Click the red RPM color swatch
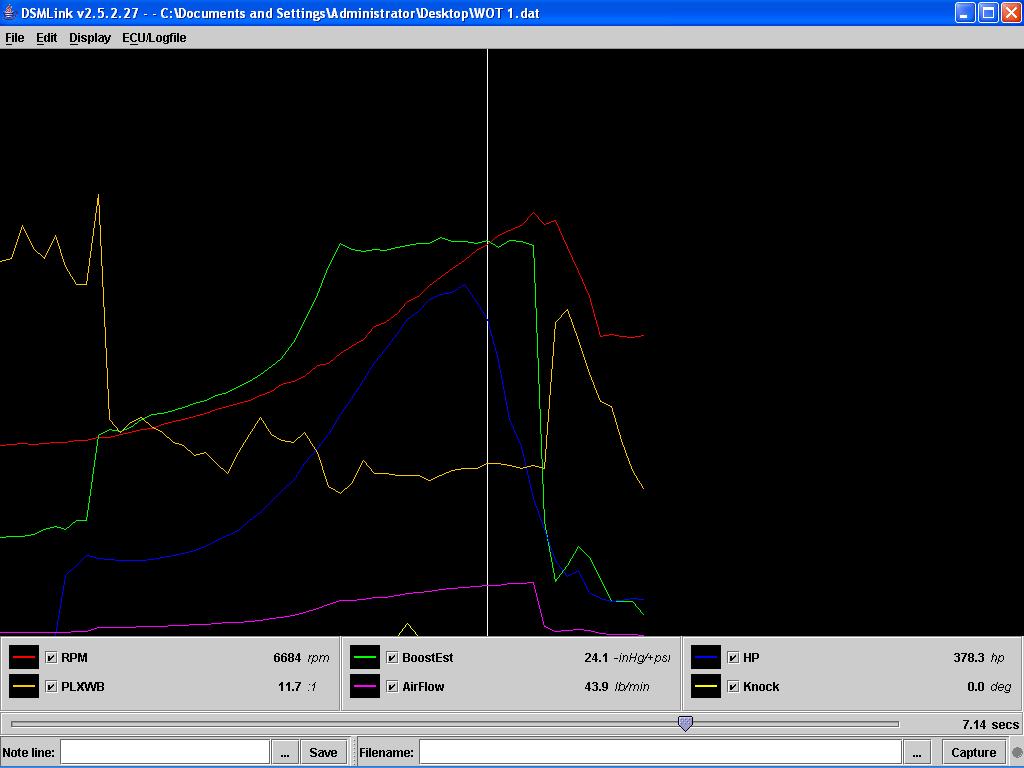This screenshot has height=768, width=1024. click(24, 658)
